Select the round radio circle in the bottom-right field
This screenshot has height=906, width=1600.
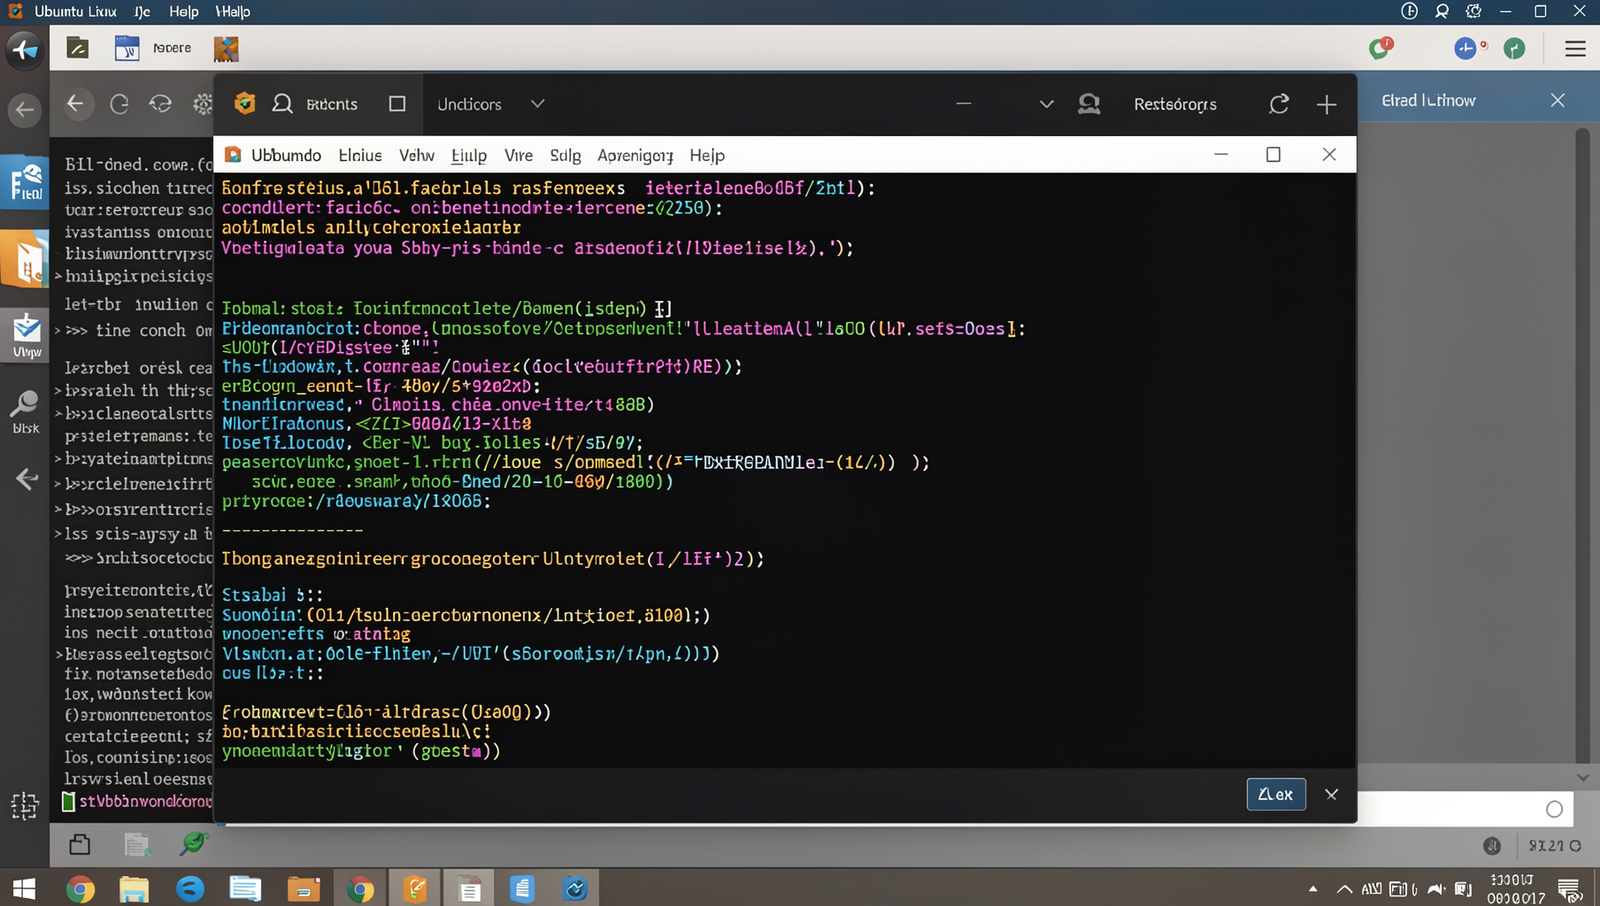click(x=1554, y=809)
